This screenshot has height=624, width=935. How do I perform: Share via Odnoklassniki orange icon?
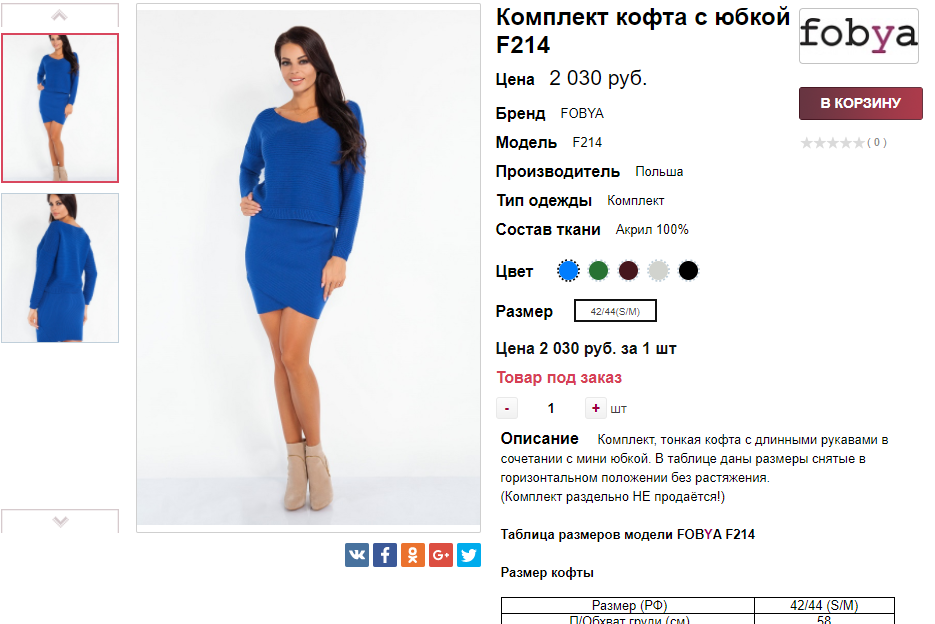click(413, 555)
